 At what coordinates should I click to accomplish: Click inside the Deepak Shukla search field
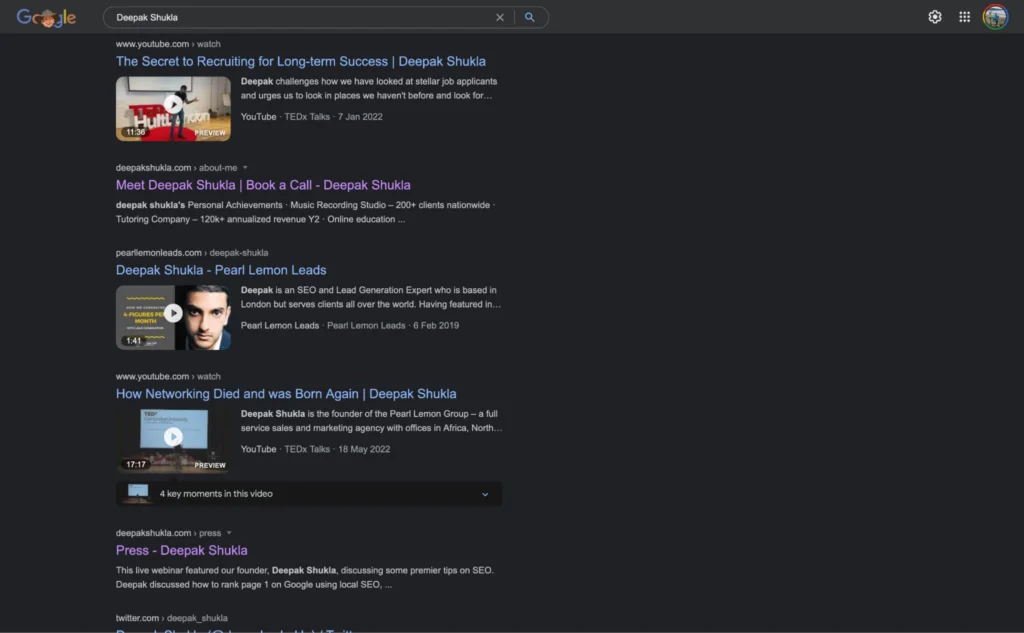tap(300, 18)
